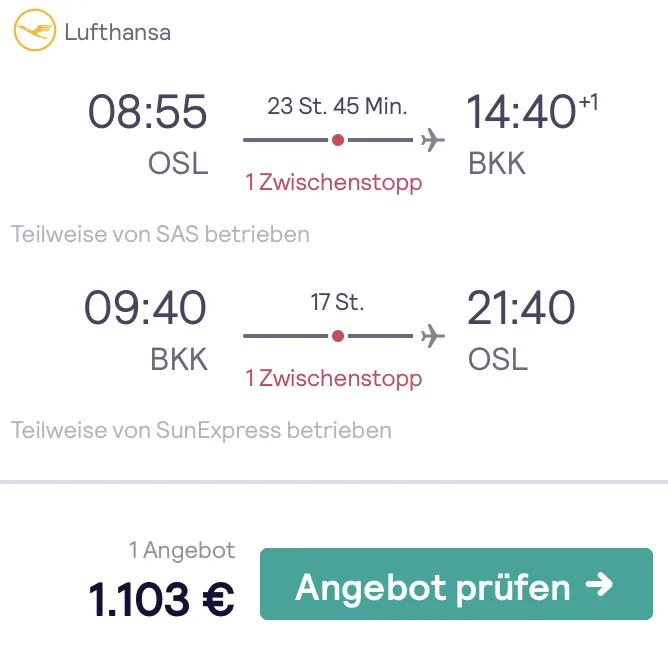Click the red stopover dot on return flight
Image resolution: width=668 pixels, height=647 pixels.
(x=338, y=336)
